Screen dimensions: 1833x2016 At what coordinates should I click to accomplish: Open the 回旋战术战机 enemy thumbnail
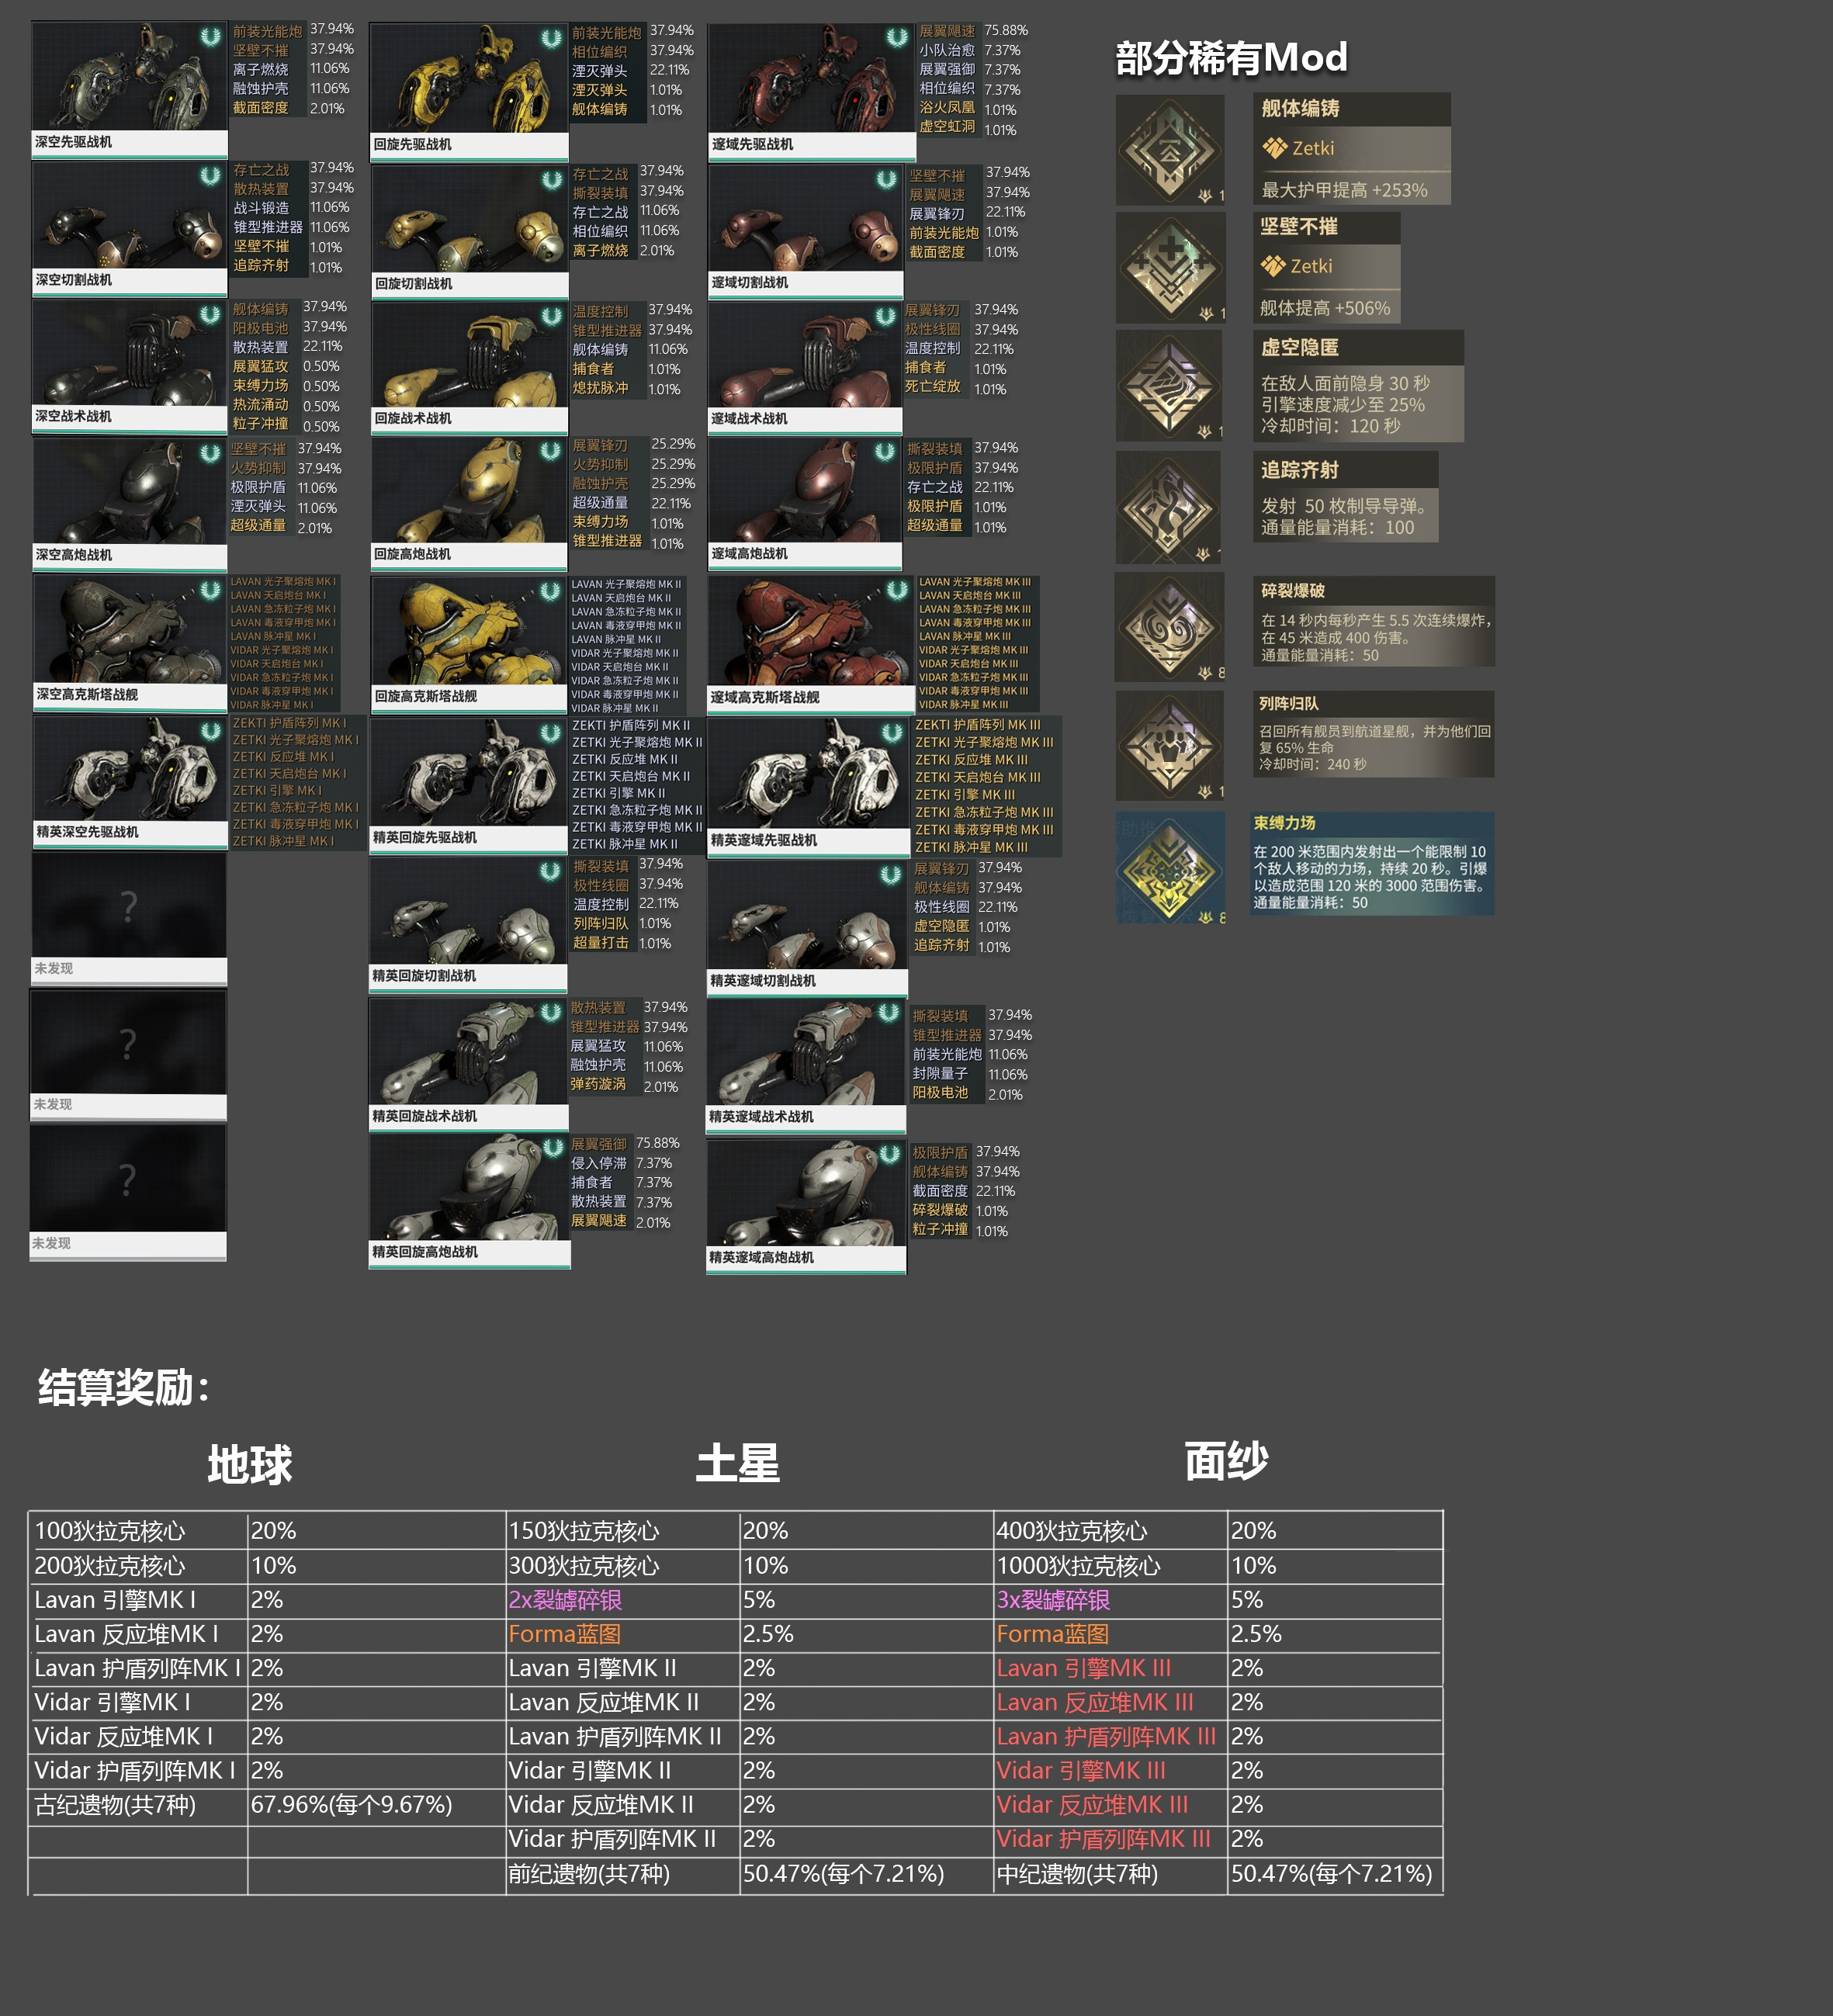click(x=469, y=366)
